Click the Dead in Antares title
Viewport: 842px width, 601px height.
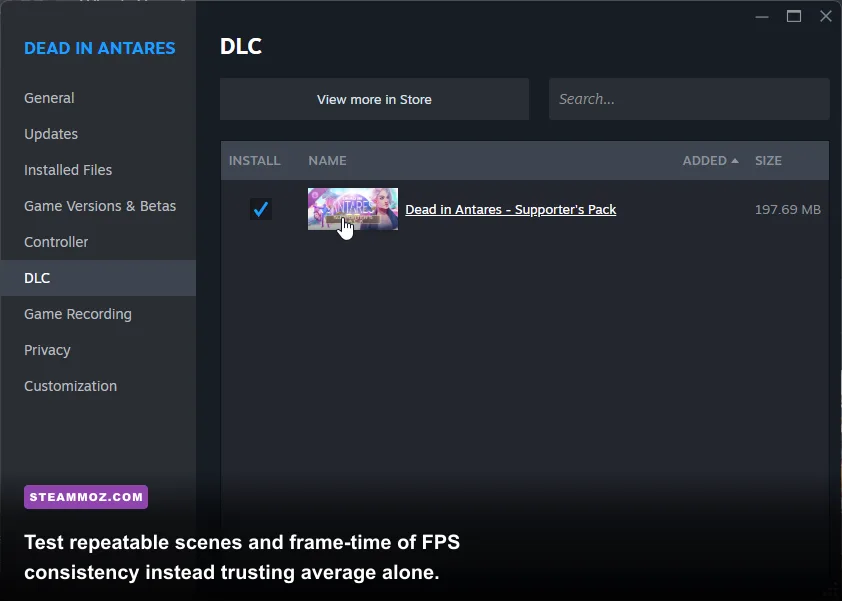100,48
